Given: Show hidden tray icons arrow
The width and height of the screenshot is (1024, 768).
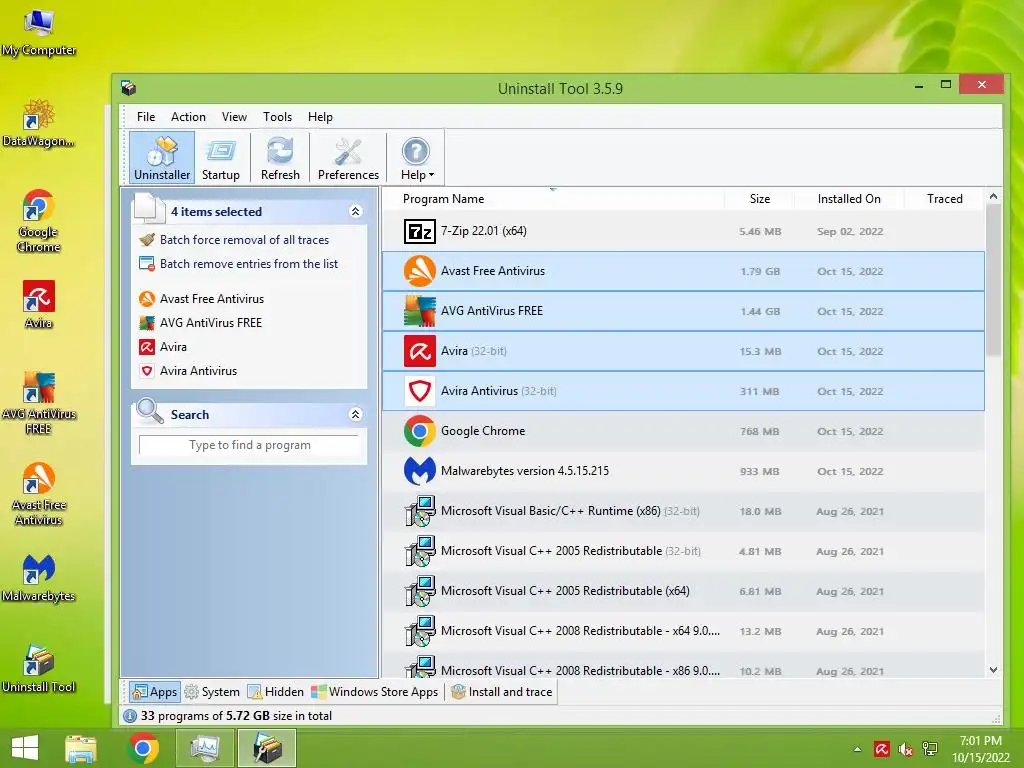Looking at the screenshot, I should [857, 749].
